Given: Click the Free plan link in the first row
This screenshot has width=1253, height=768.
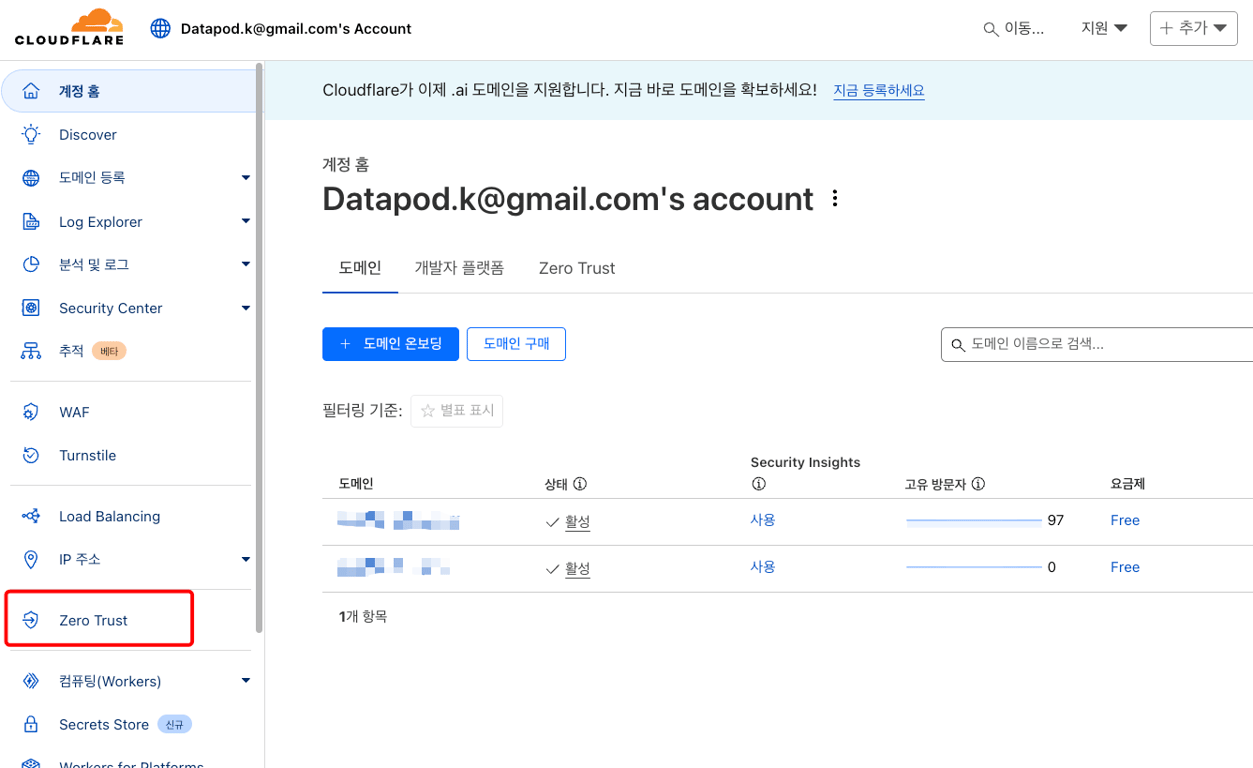Looking at the screenshot, I should [x=1125, y=520].
